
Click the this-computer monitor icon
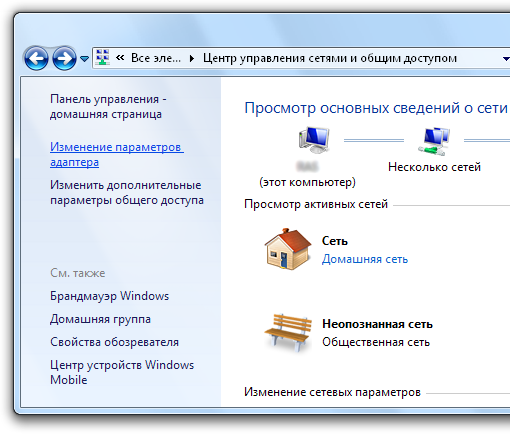[314, 140]
